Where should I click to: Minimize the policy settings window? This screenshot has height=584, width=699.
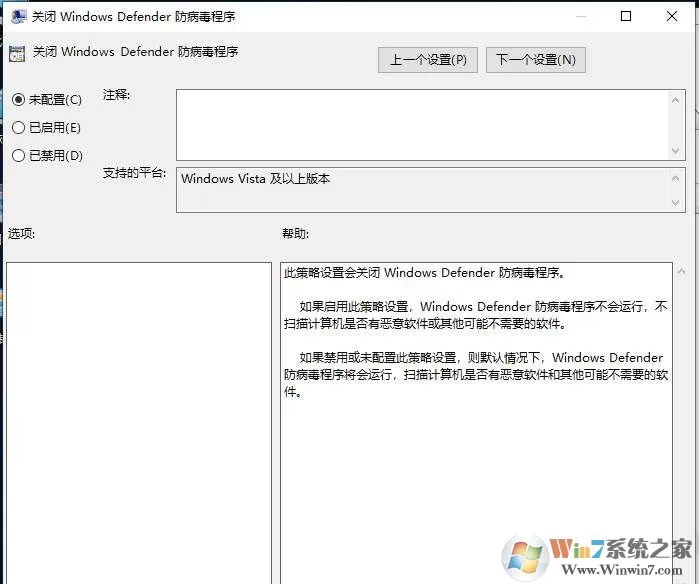580,16
